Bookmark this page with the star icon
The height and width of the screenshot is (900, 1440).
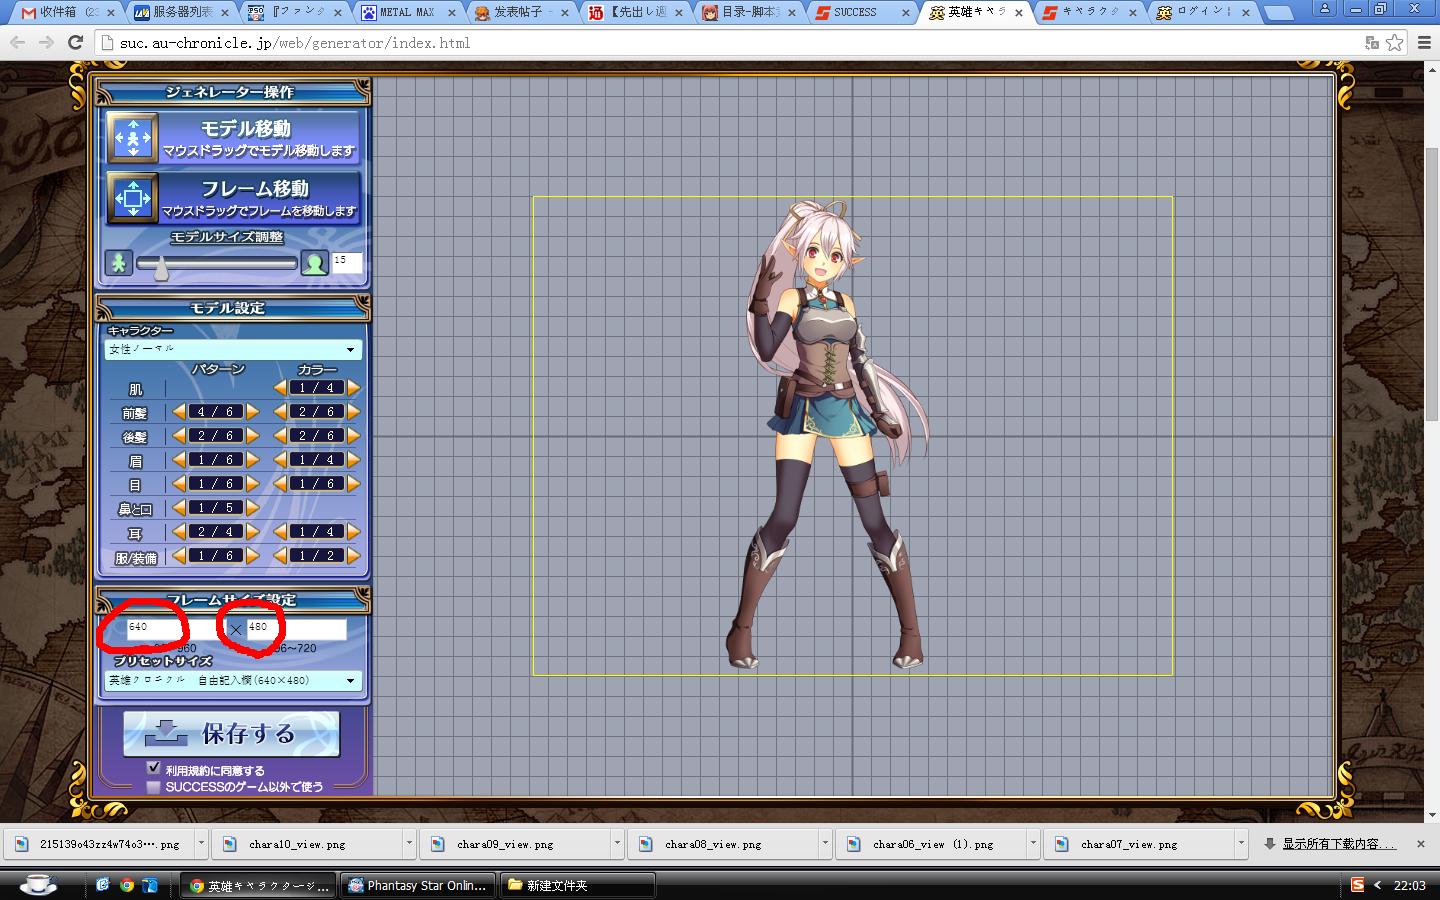coord(1394,43)
